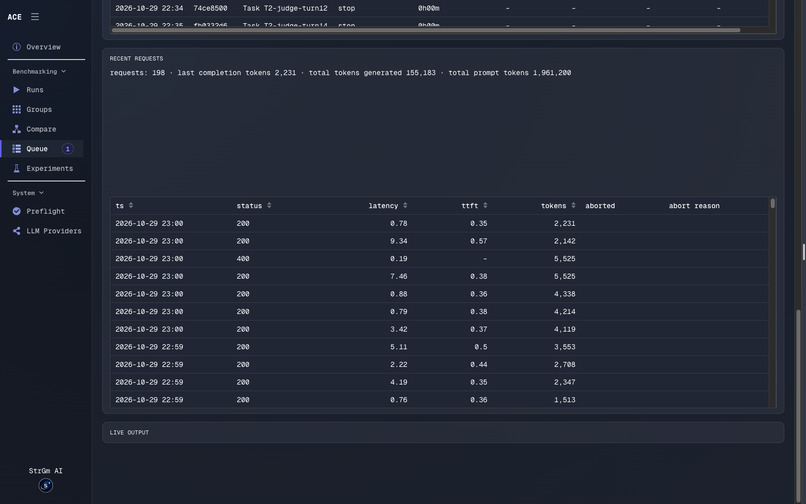
Task: Click the tokens value 4,338
Action: 564,294
